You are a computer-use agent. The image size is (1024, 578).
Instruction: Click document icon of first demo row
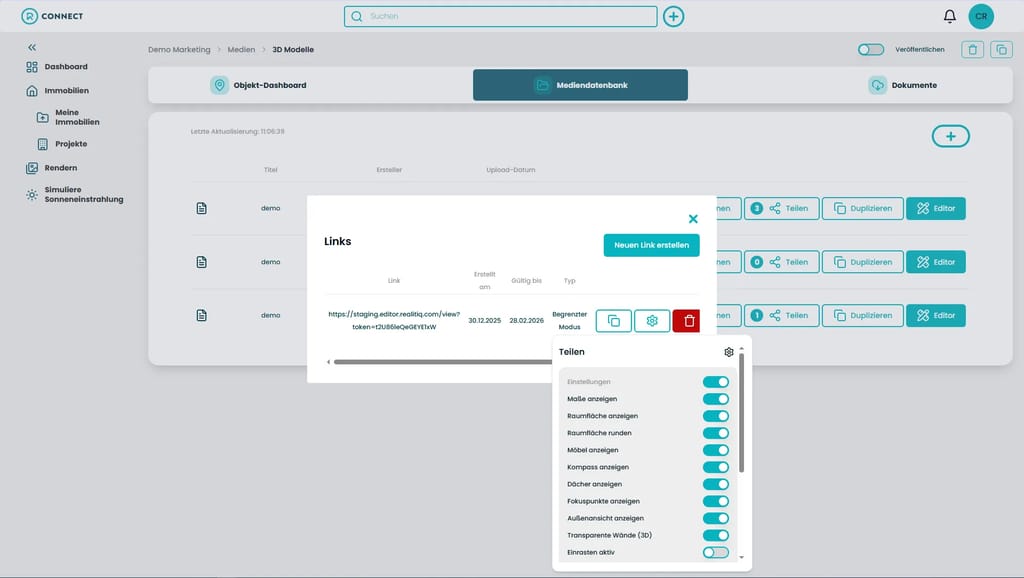[x=202, y=208]
